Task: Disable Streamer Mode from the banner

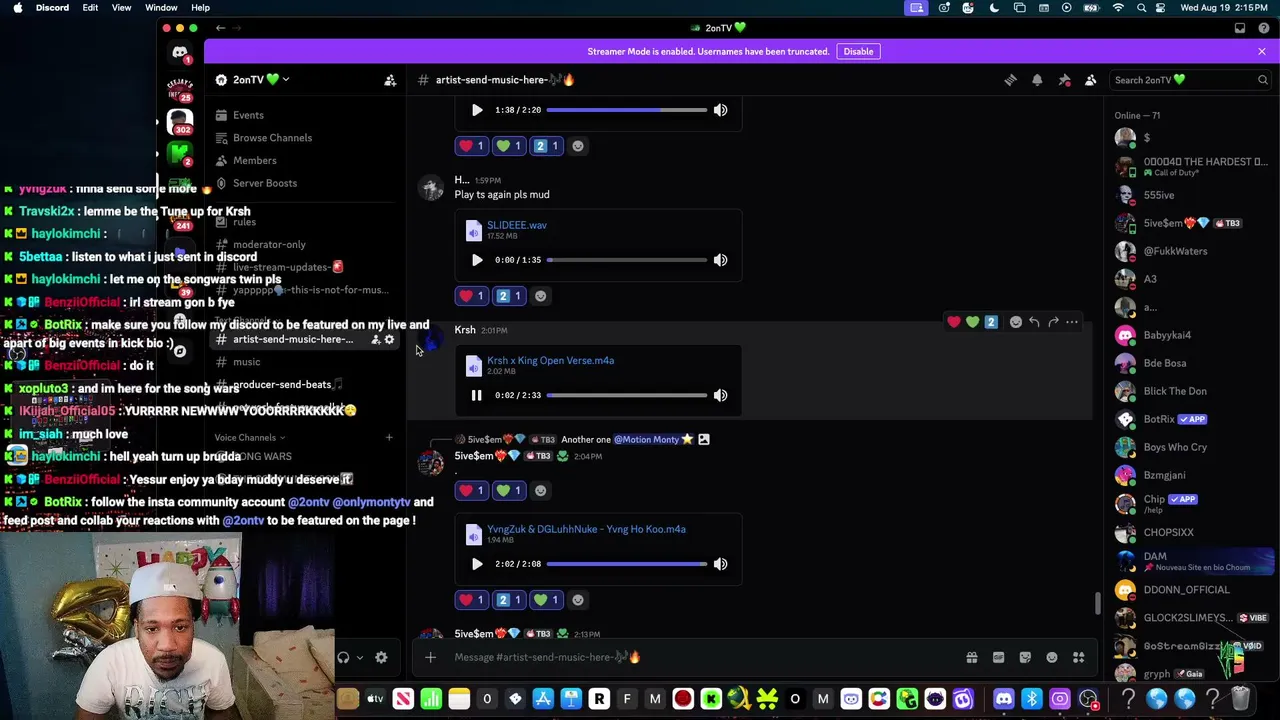Action: coord(858,51)
